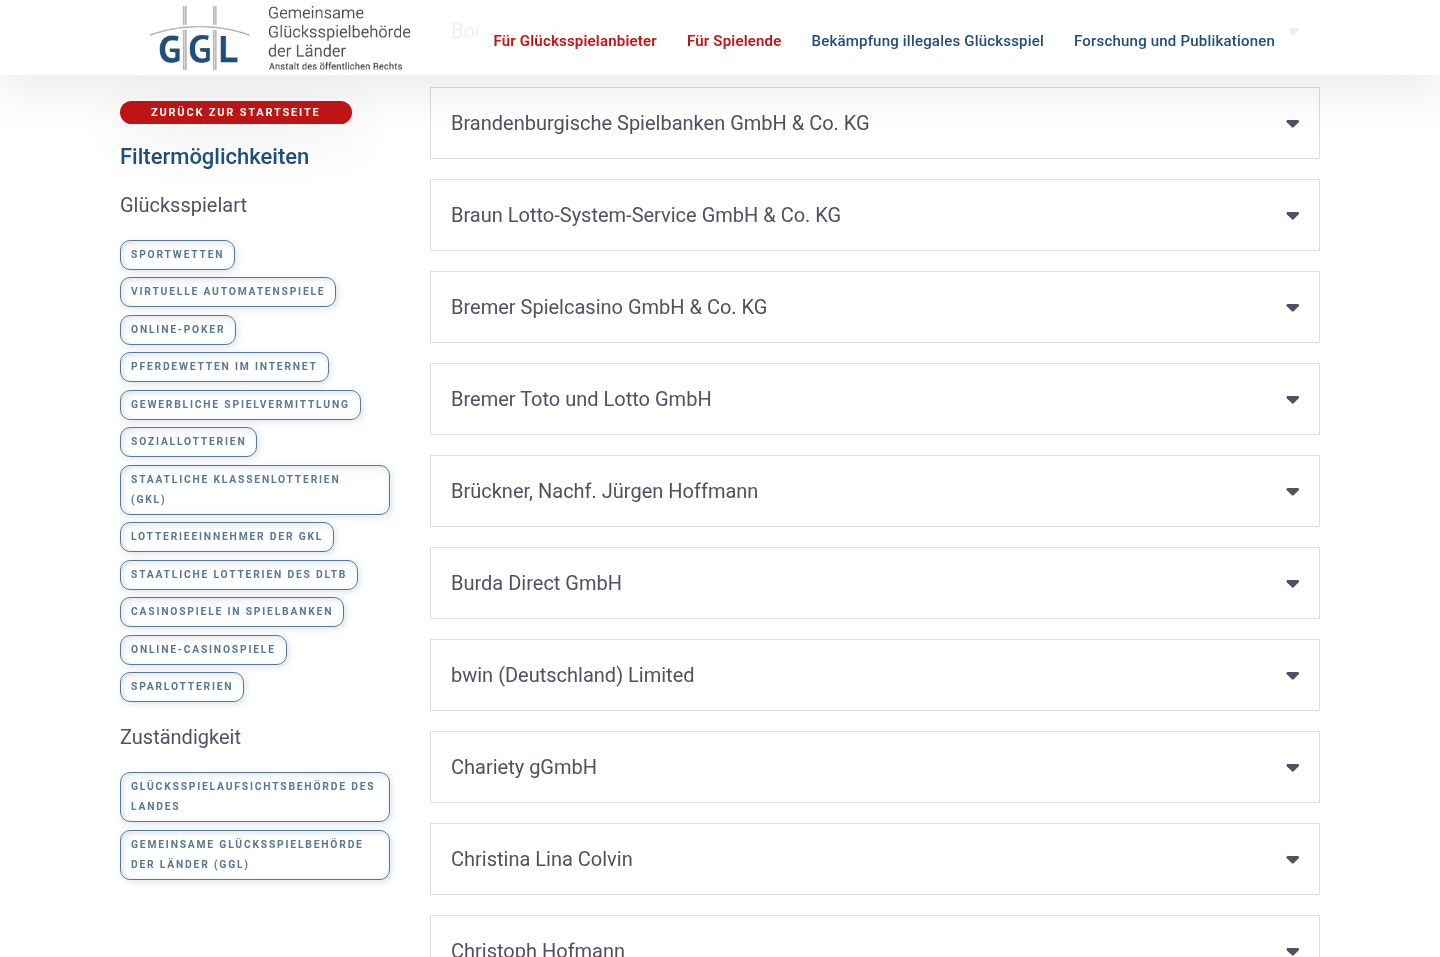Image resolution: width=1440 pixels, height=957 pixels.
Task: Expand bwin (Deutschland) Limited entry
Action: click(x=875, y=675)
